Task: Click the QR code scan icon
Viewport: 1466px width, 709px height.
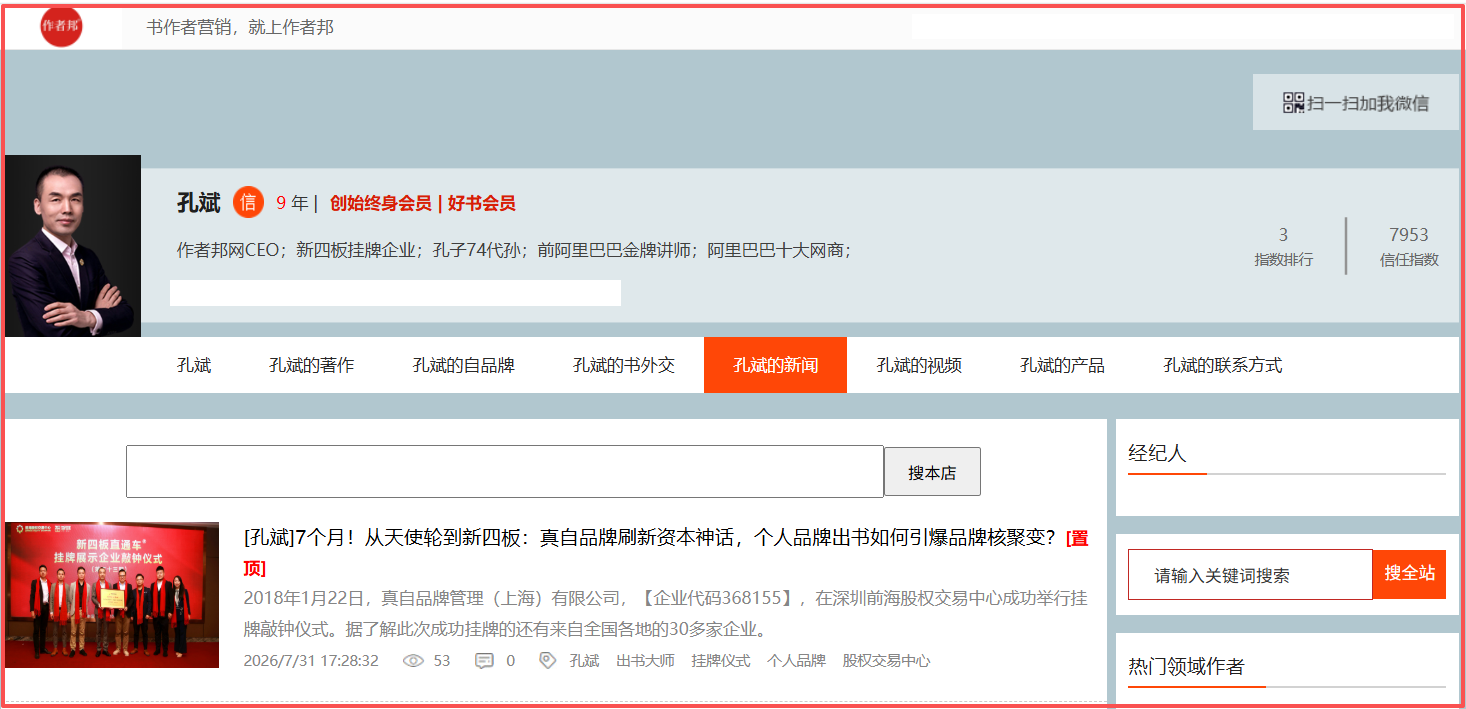Action: 1293,102
